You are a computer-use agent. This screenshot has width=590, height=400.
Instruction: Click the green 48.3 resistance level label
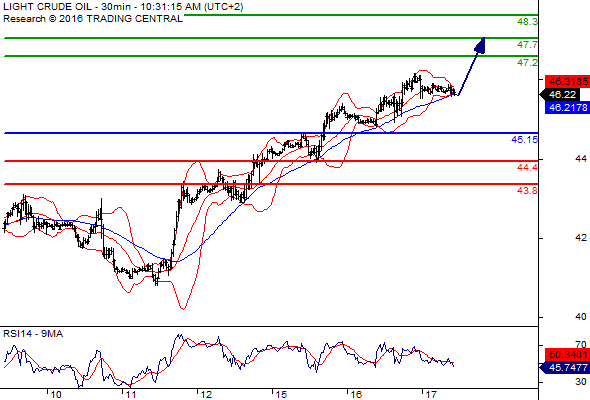[527, 22]
